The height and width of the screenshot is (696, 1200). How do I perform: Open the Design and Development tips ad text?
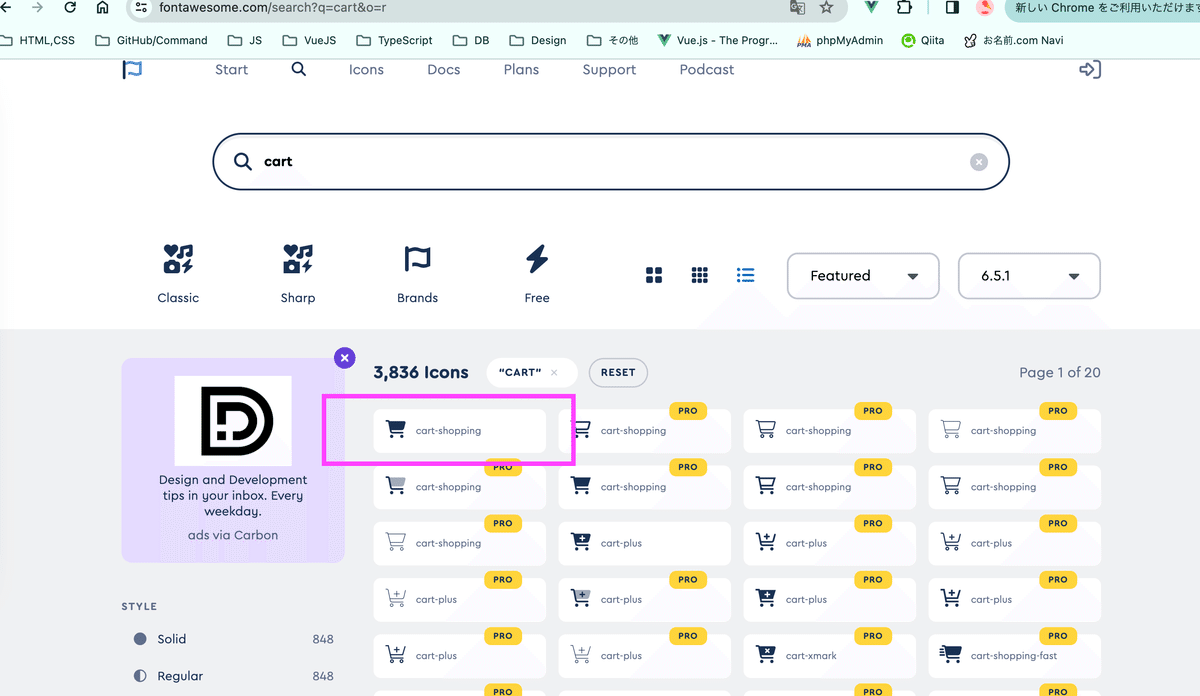click(233, 496)
